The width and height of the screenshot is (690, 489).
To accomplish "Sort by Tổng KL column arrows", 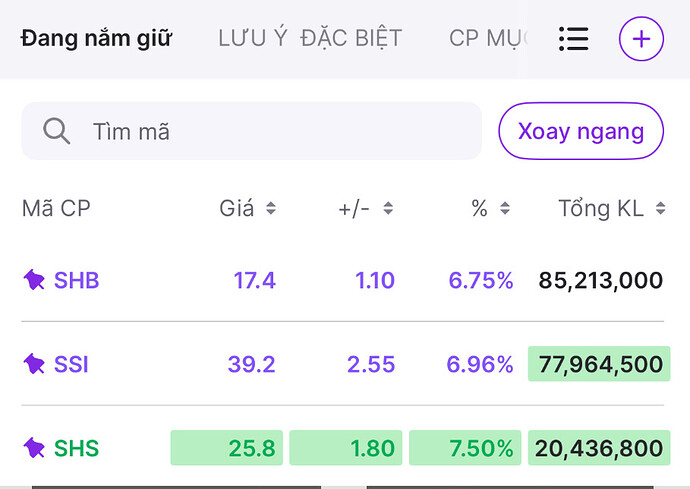I will (x=660, y=209).
